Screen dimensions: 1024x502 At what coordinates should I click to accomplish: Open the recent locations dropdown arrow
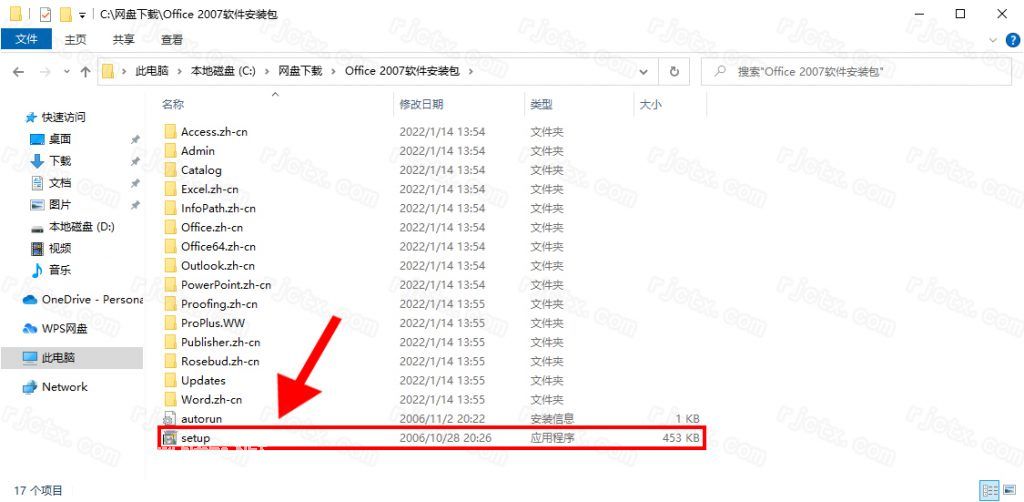(x=66, y=72)
